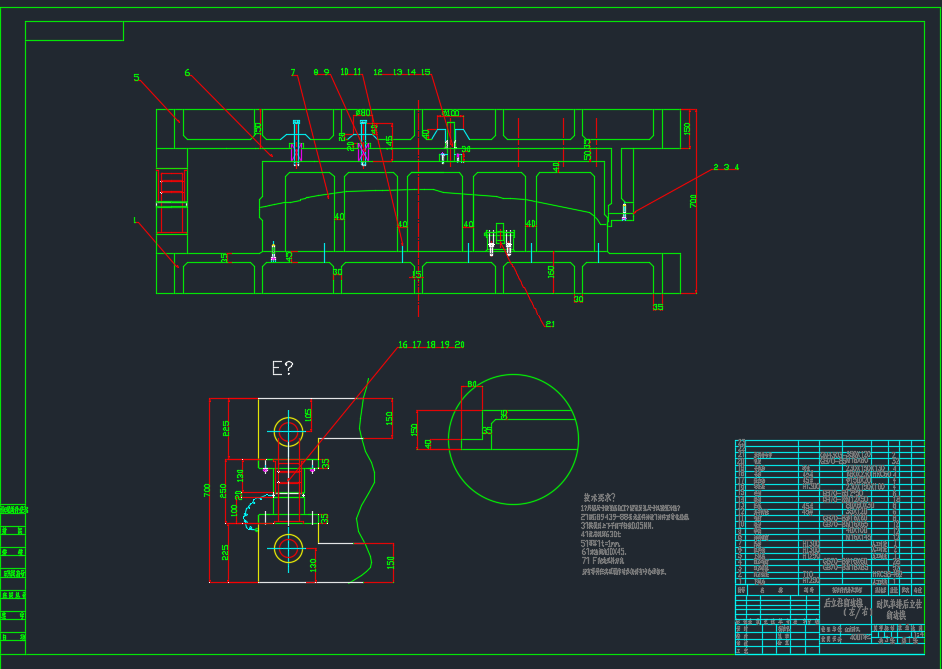
Task: Select the "2 3 4" balloon label
Action: 725,167
